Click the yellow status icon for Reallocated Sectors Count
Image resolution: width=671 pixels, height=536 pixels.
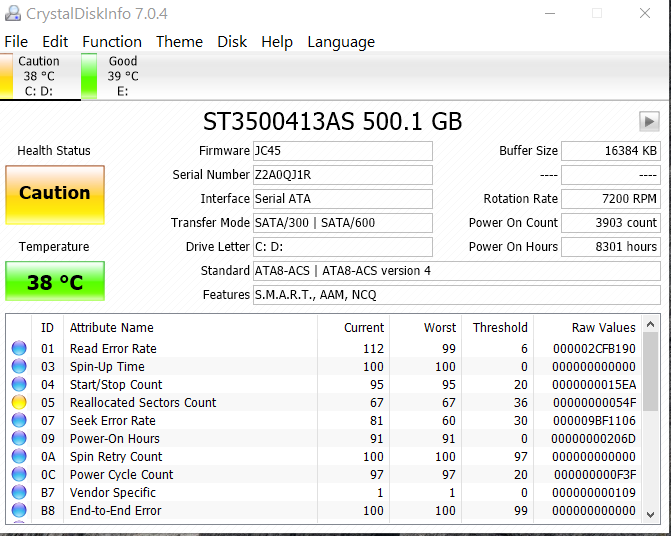pyautogui.click(x=19, y=403)
